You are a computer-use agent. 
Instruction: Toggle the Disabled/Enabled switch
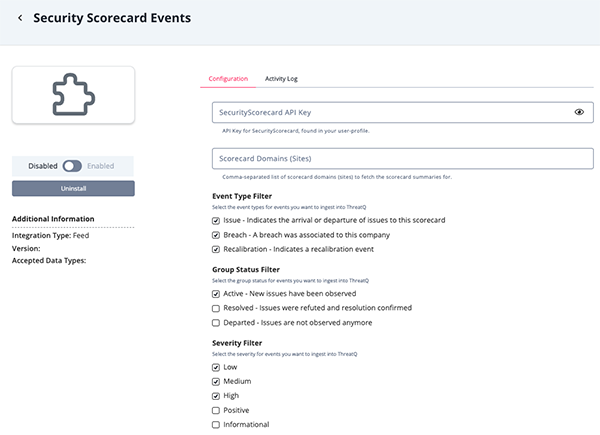(72, 166)
